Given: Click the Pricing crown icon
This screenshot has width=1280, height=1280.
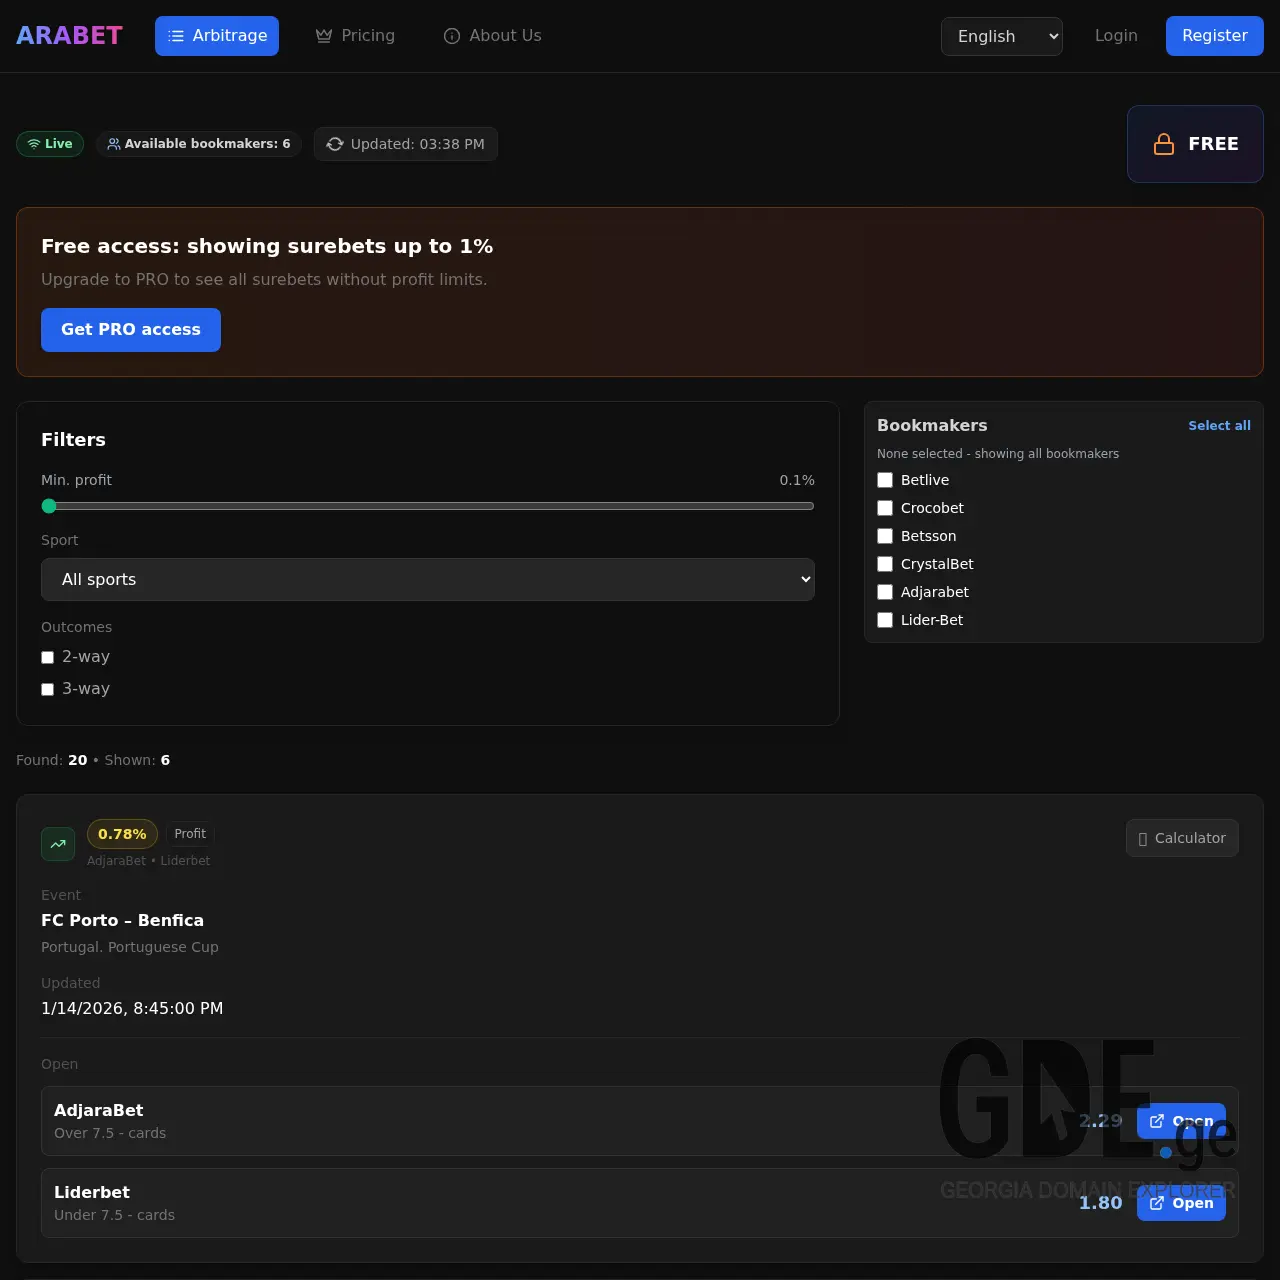Looking at the screenshot, I should pyautogui.click(x=323, y=35).
